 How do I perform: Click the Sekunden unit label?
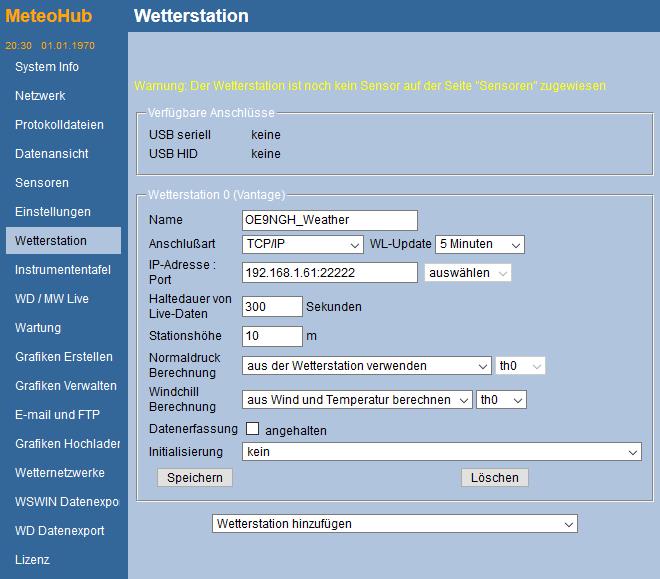tap(334, 307)
